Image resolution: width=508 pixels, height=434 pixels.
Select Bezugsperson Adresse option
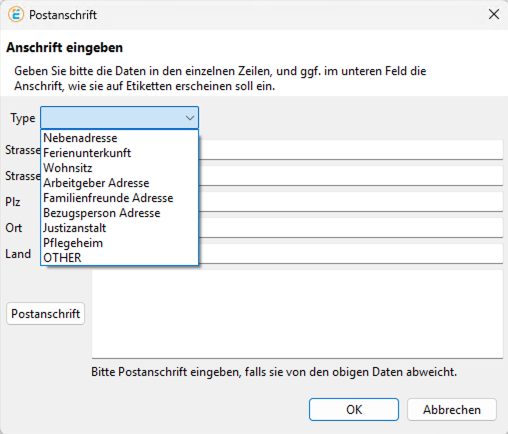point(102,213)
